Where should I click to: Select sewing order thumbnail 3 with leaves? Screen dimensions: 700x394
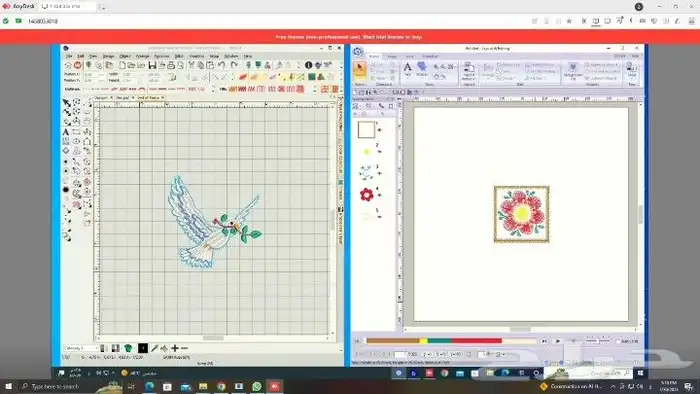click(366, 172)
